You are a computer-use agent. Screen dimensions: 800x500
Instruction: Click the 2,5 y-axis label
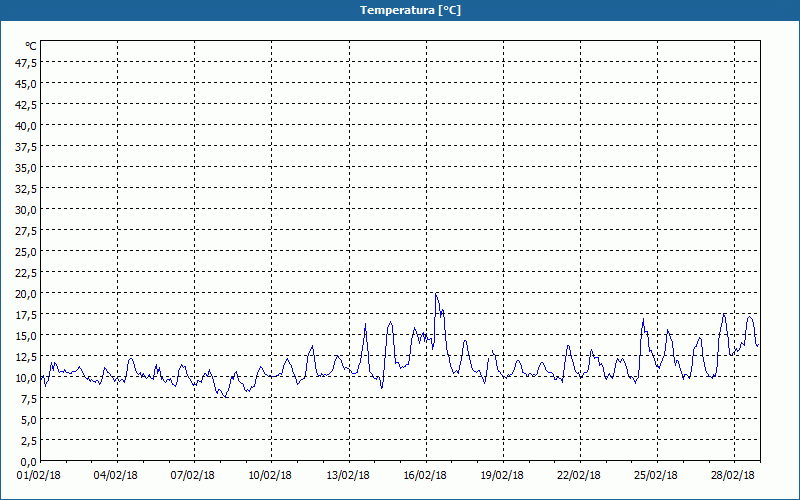[29, 441]
